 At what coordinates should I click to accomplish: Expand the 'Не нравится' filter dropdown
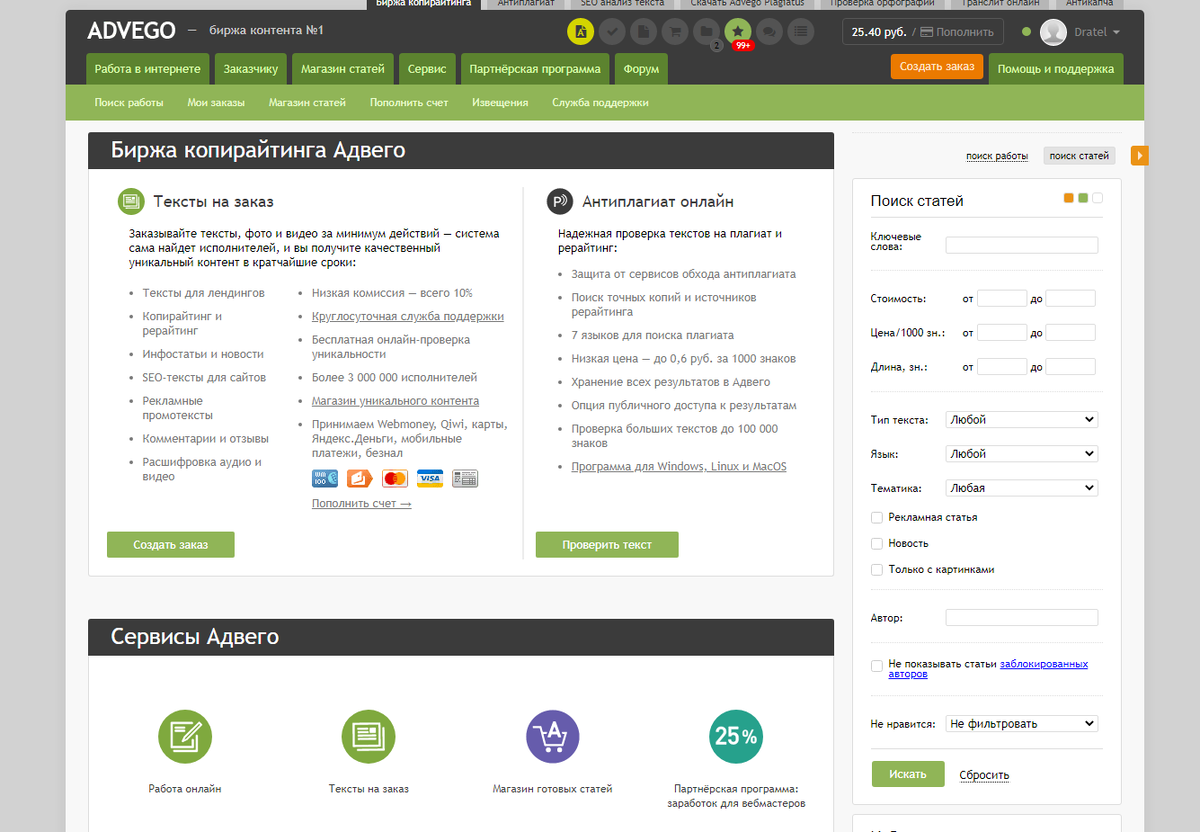(1022, 724)
